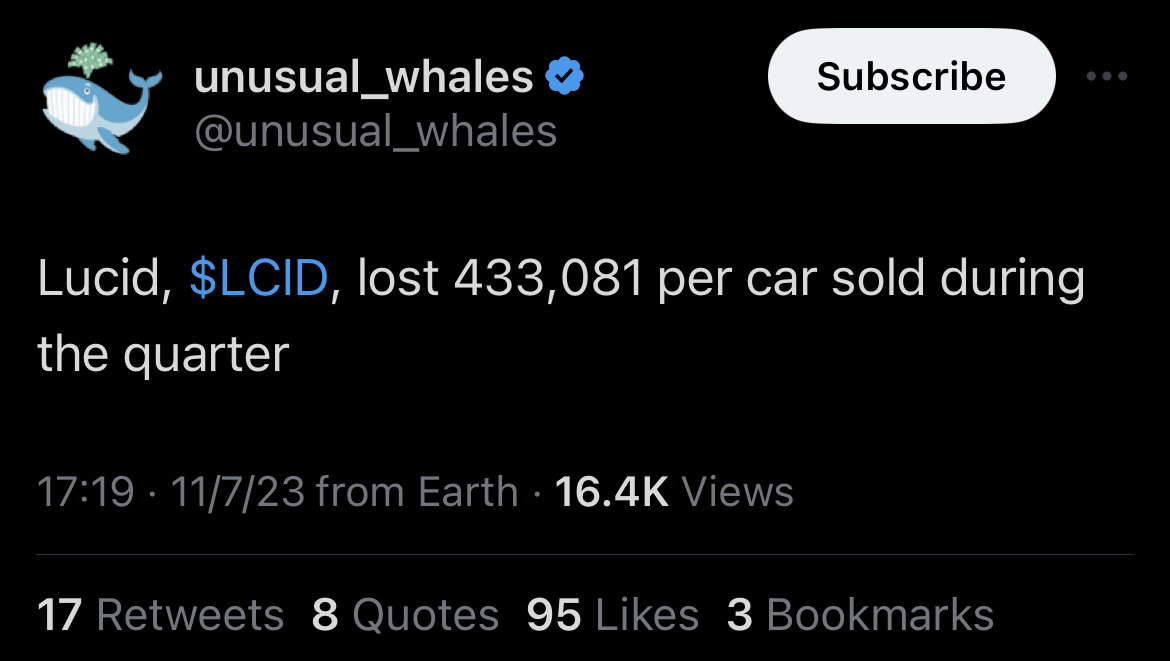Click the 3 Bookmarks count
The width and height of the screenshot is (1170, 661).
[x=860, y=615]
